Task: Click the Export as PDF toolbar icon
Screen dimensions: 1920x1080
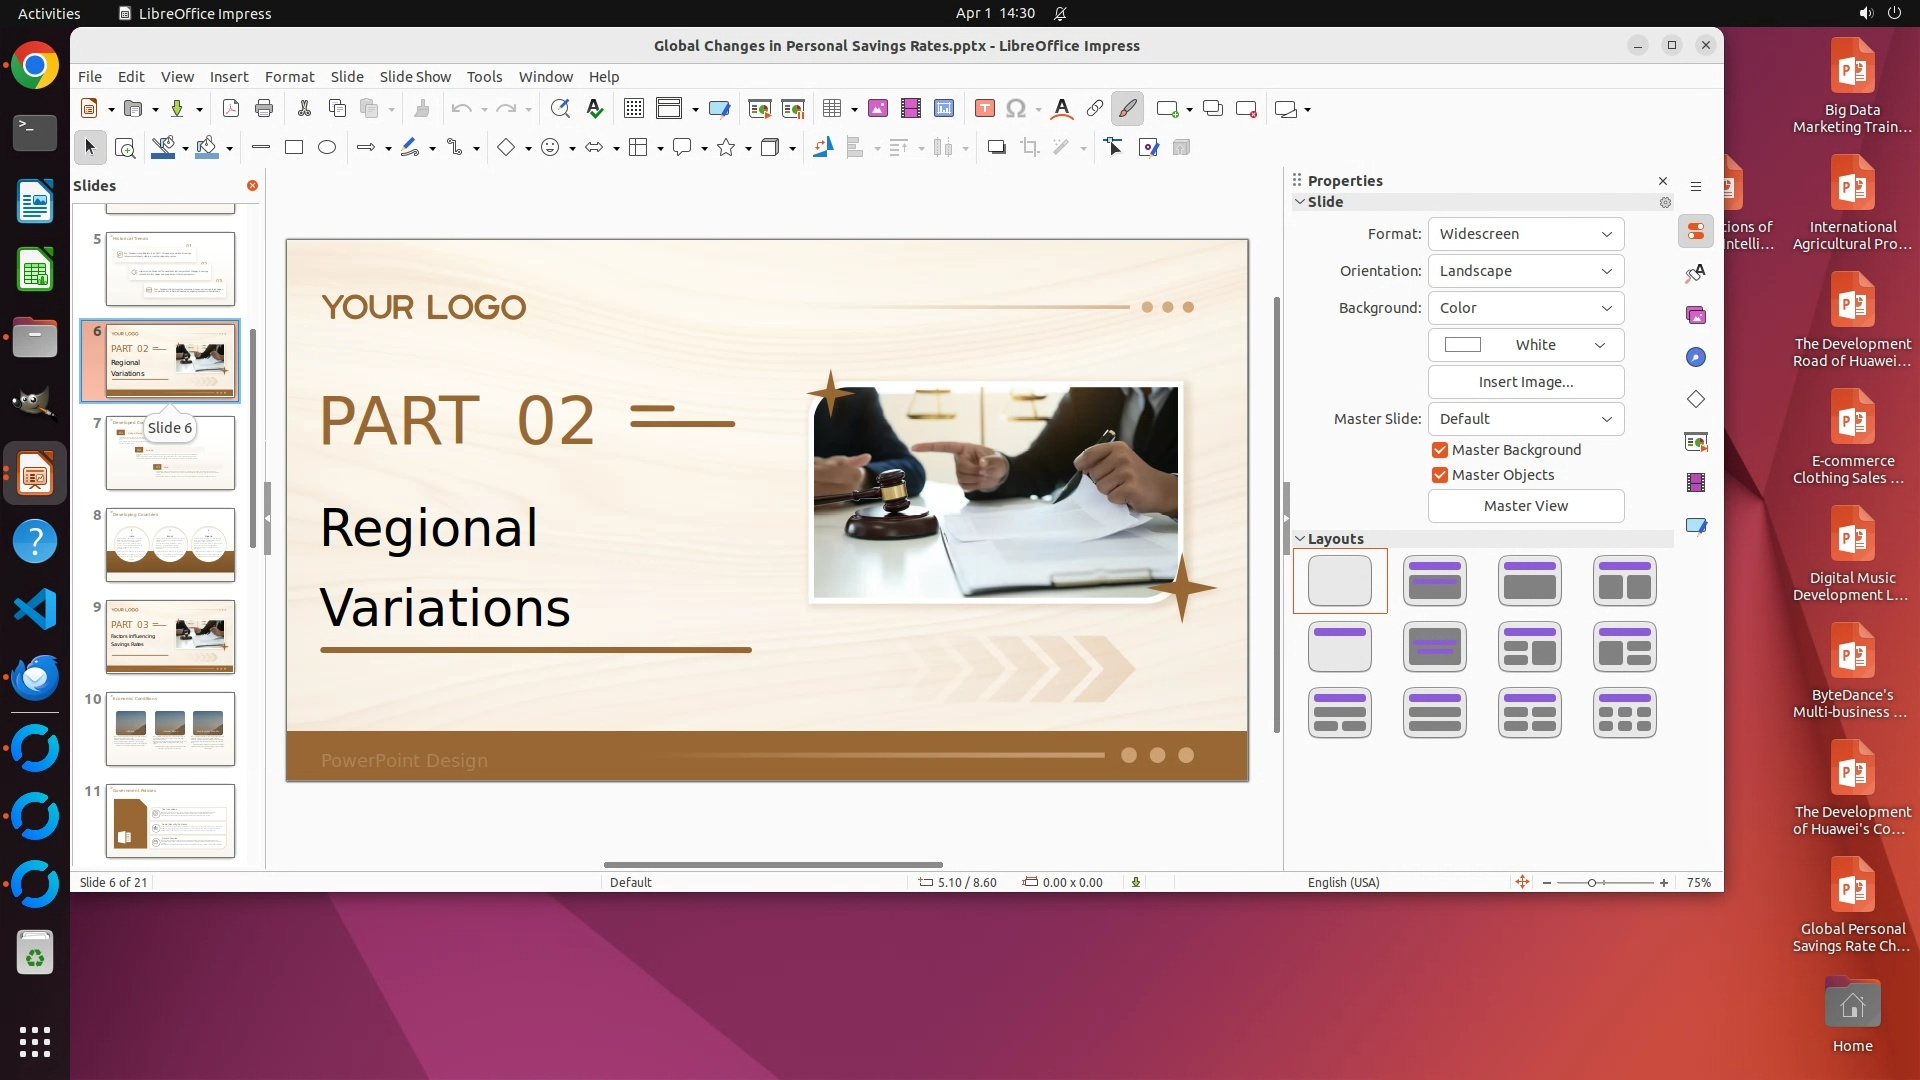Action: point(231,109)
